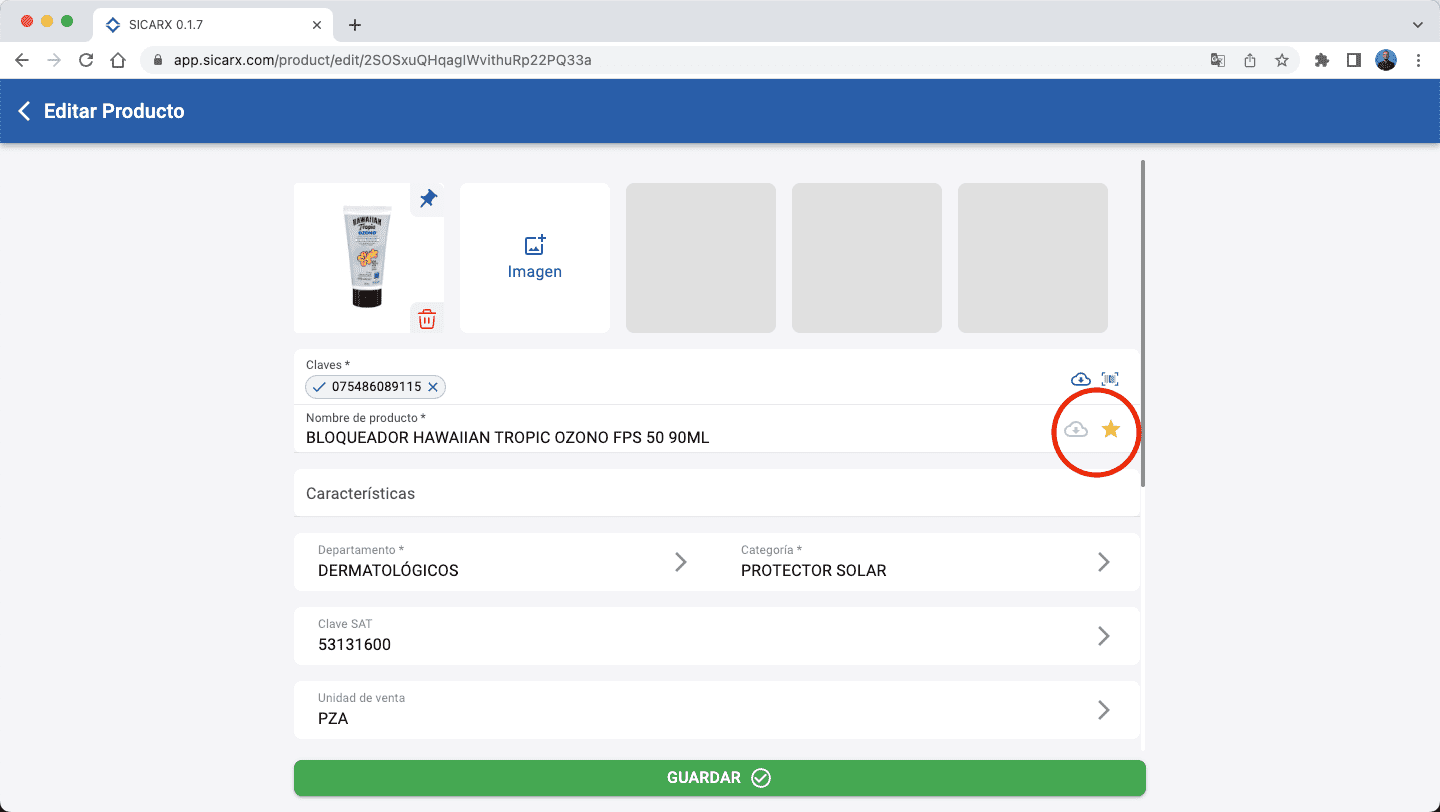The width and height of the screenshot is (1440, 812).
Task: Open the Categoría PROTECTOR SOLAR selector
Action: tap(1103, 562)
